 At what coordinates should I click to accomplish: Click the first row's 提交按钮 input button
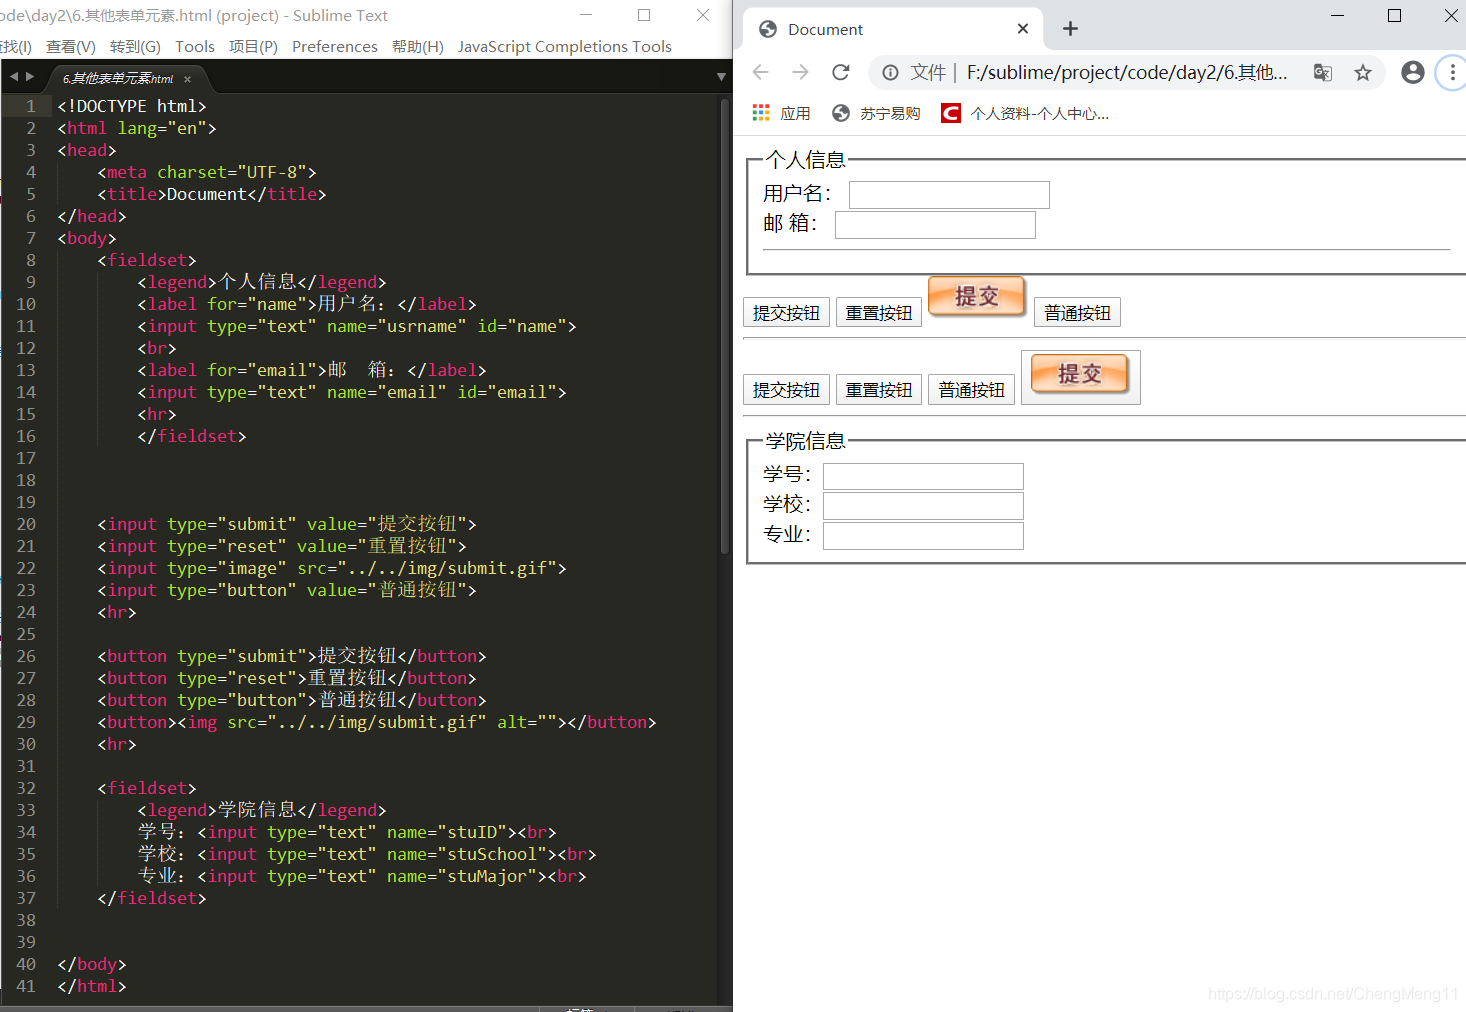(786, 313)
